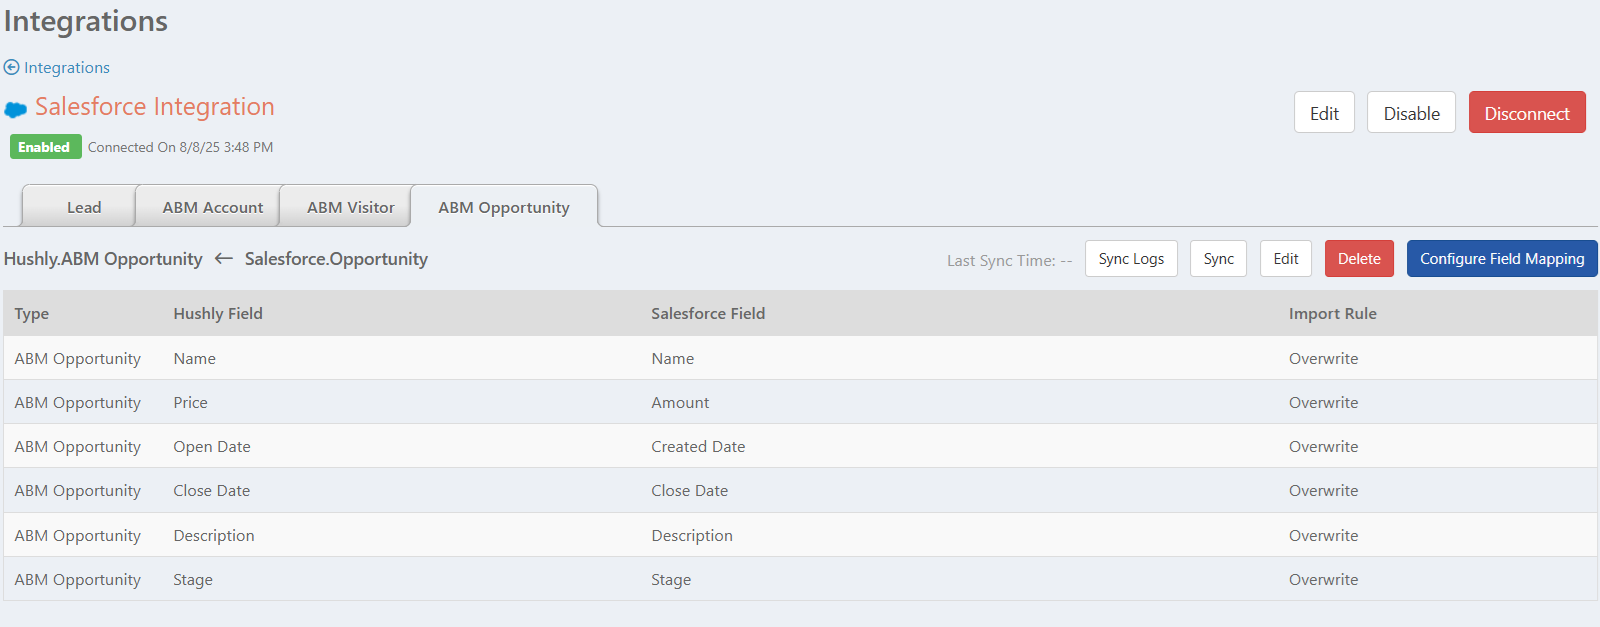Click the Salesforce Integration heading
The height and width of the screenshot is (627, 1600).
point(155,107)
